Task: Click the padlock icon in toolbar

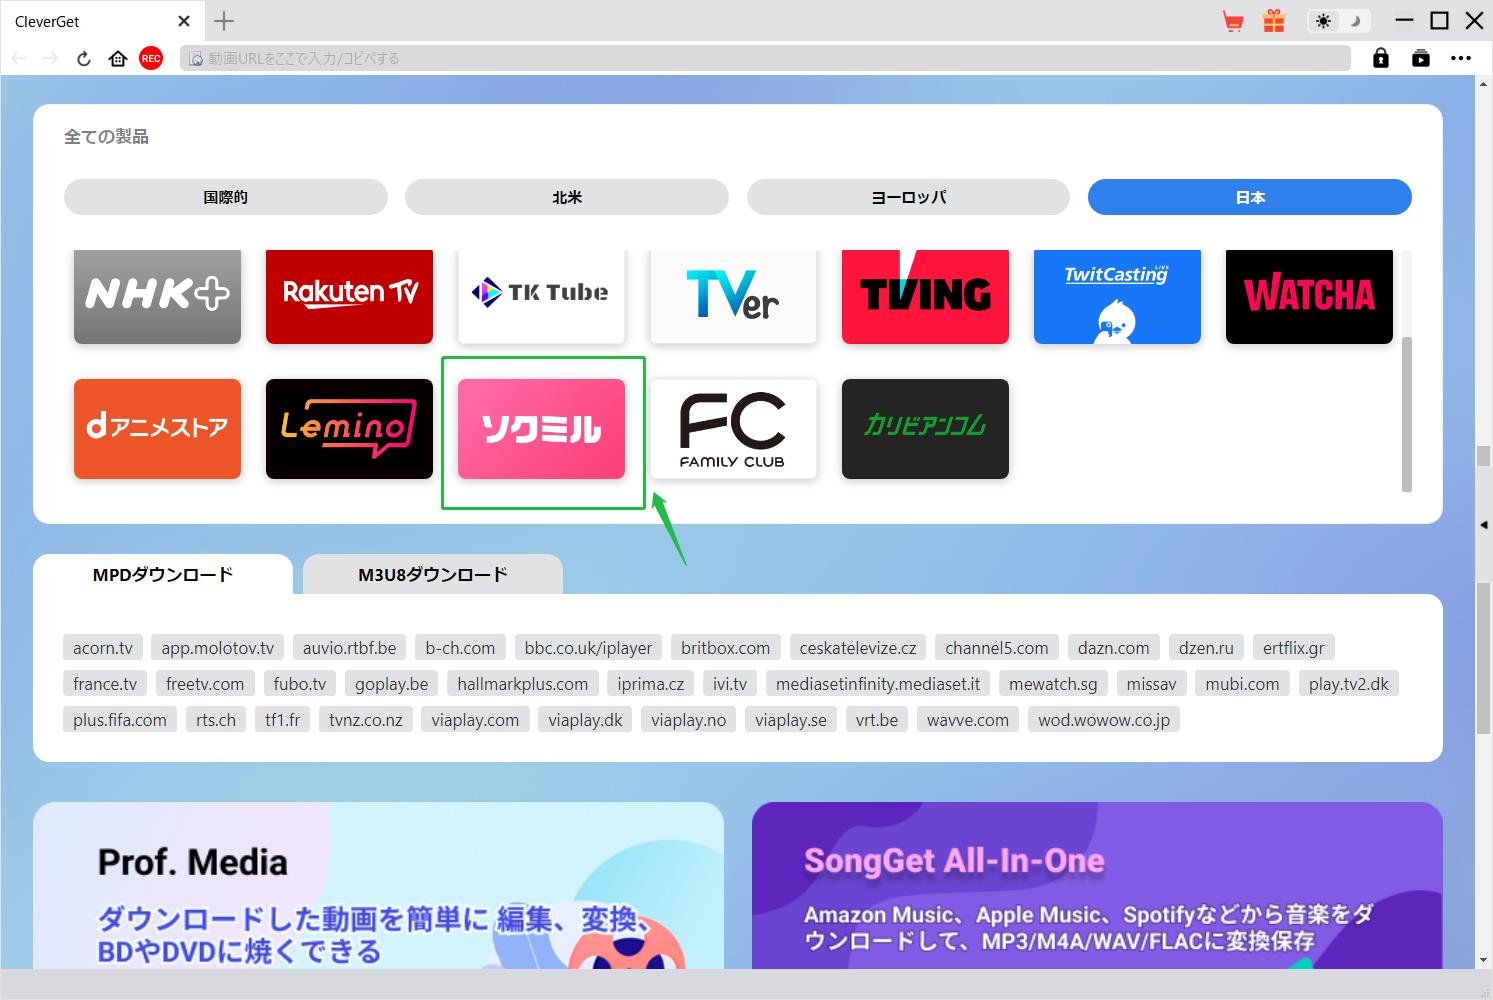Action: point(1381,58)
